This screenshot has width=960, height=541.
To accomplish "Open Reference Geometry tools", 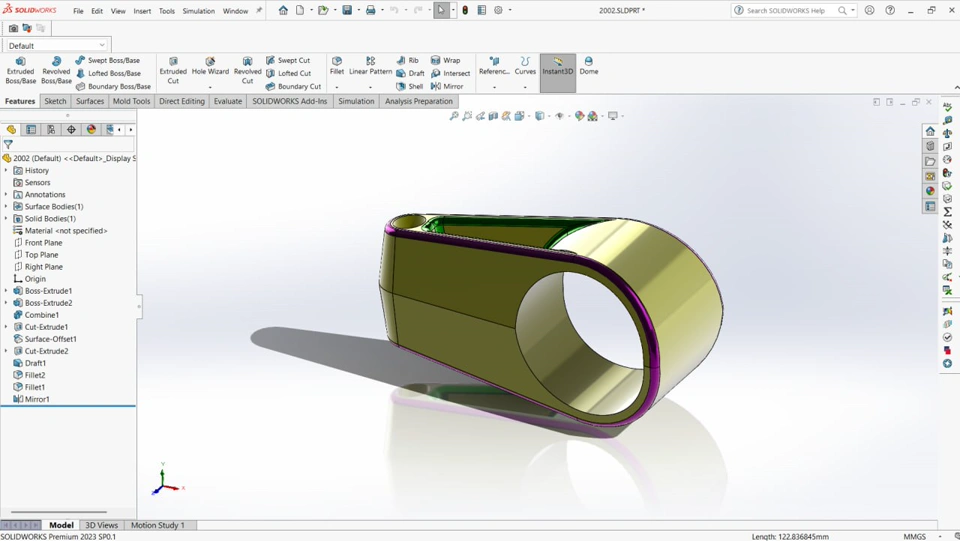I will coord(494,66).
